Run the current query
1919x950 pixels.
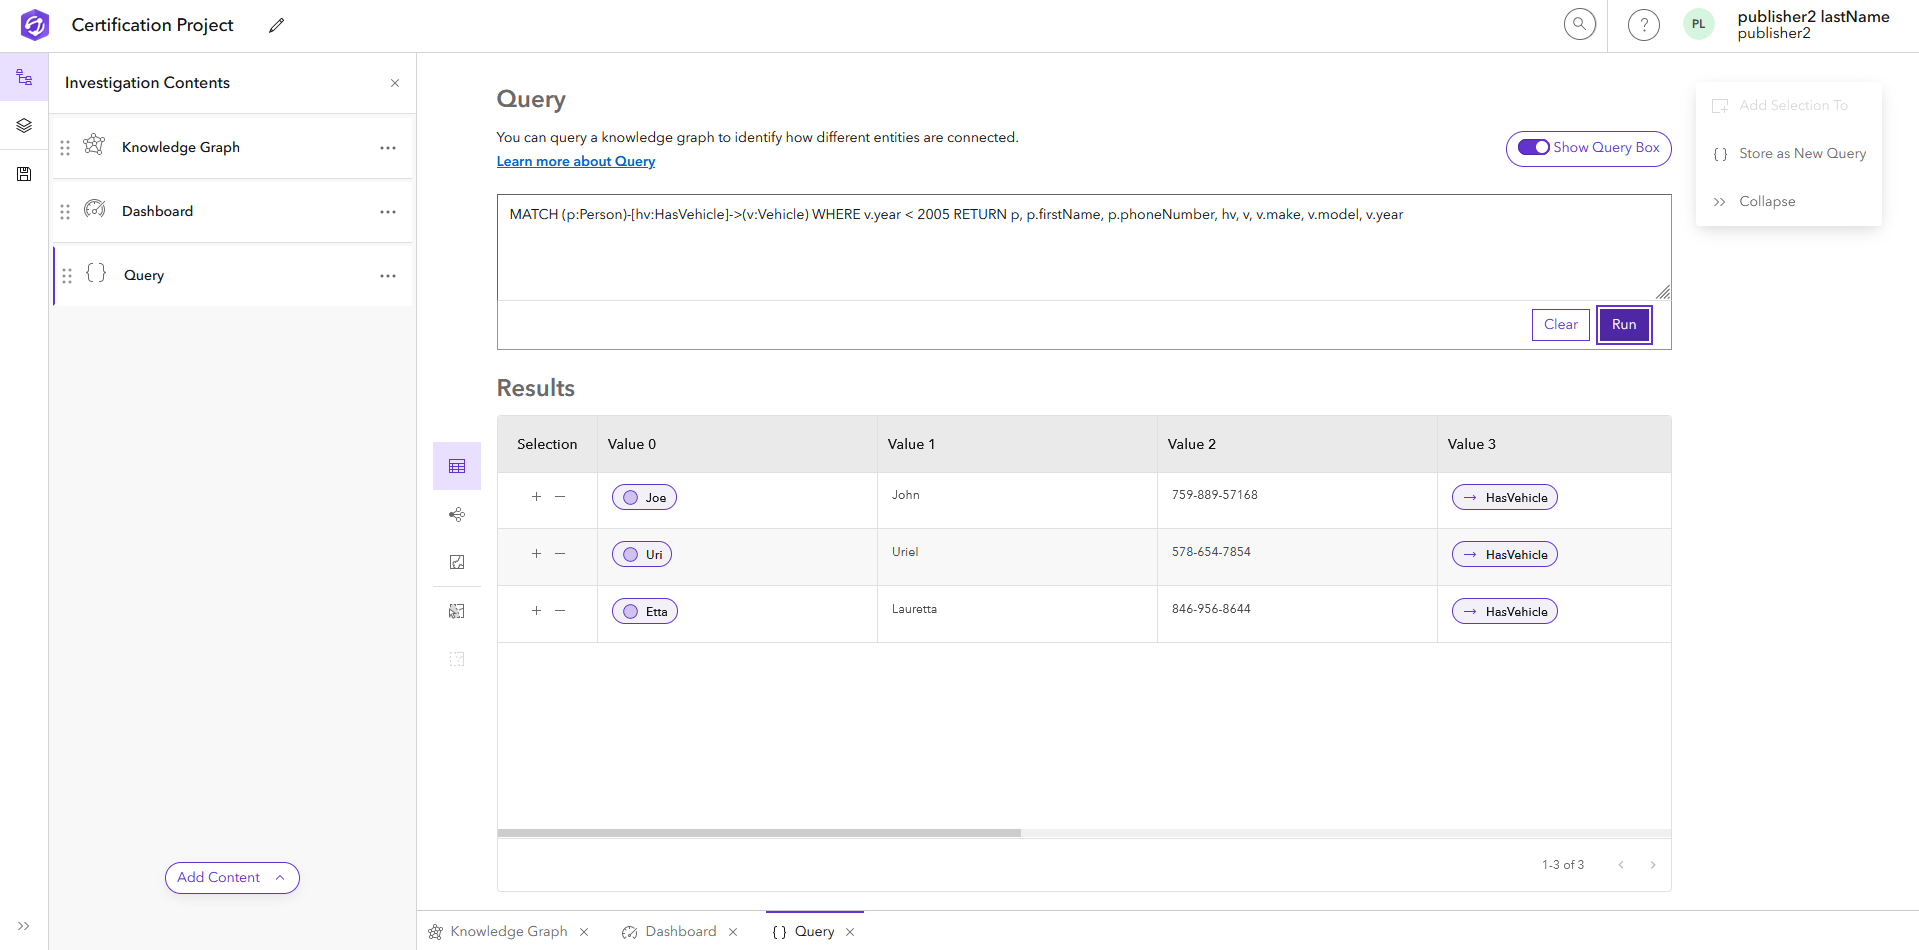(x=1623, y=324)
